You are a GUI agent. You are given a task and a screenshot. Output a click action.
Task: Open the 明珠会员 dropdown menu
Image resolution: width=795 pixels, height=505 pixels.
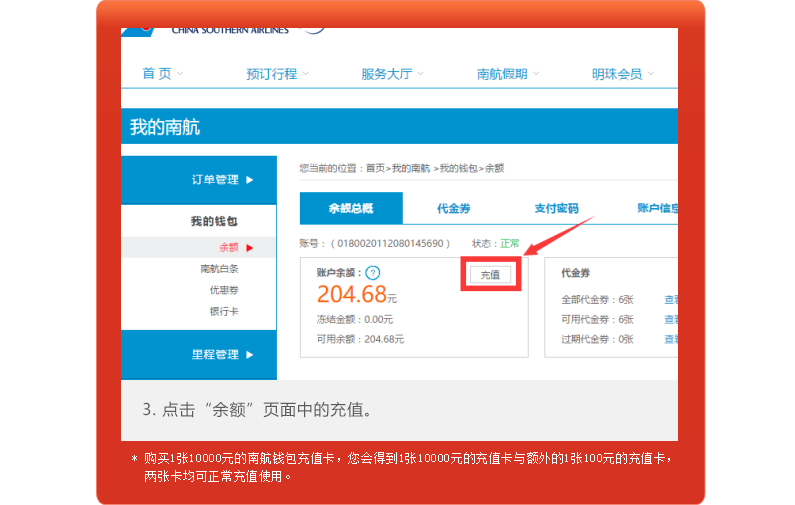[x=623, y=74]
